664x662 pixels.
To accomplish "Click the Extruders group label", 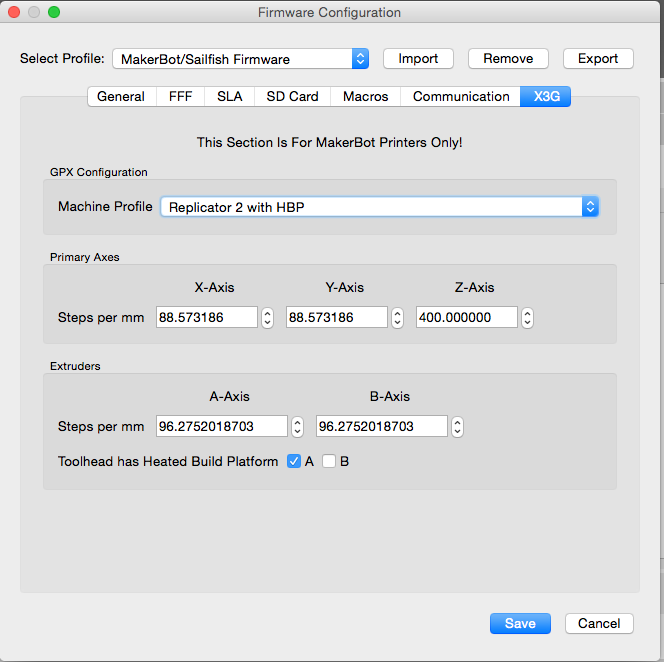I will pyautogui.click(x=75, y=366).
